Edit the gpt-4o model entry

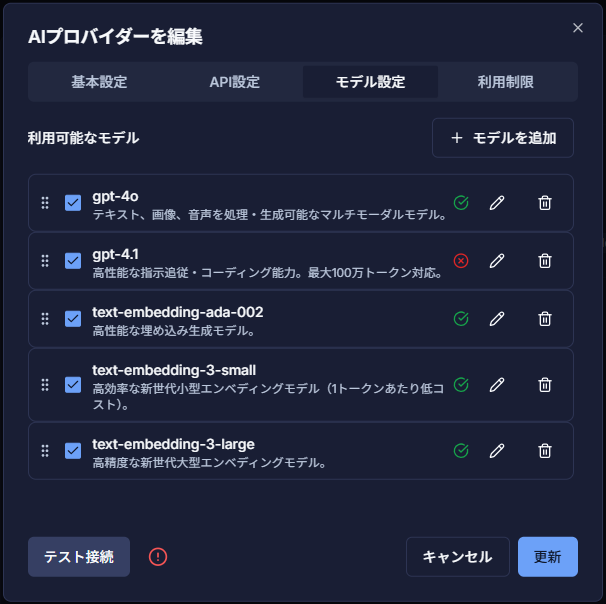coord(497,203)
